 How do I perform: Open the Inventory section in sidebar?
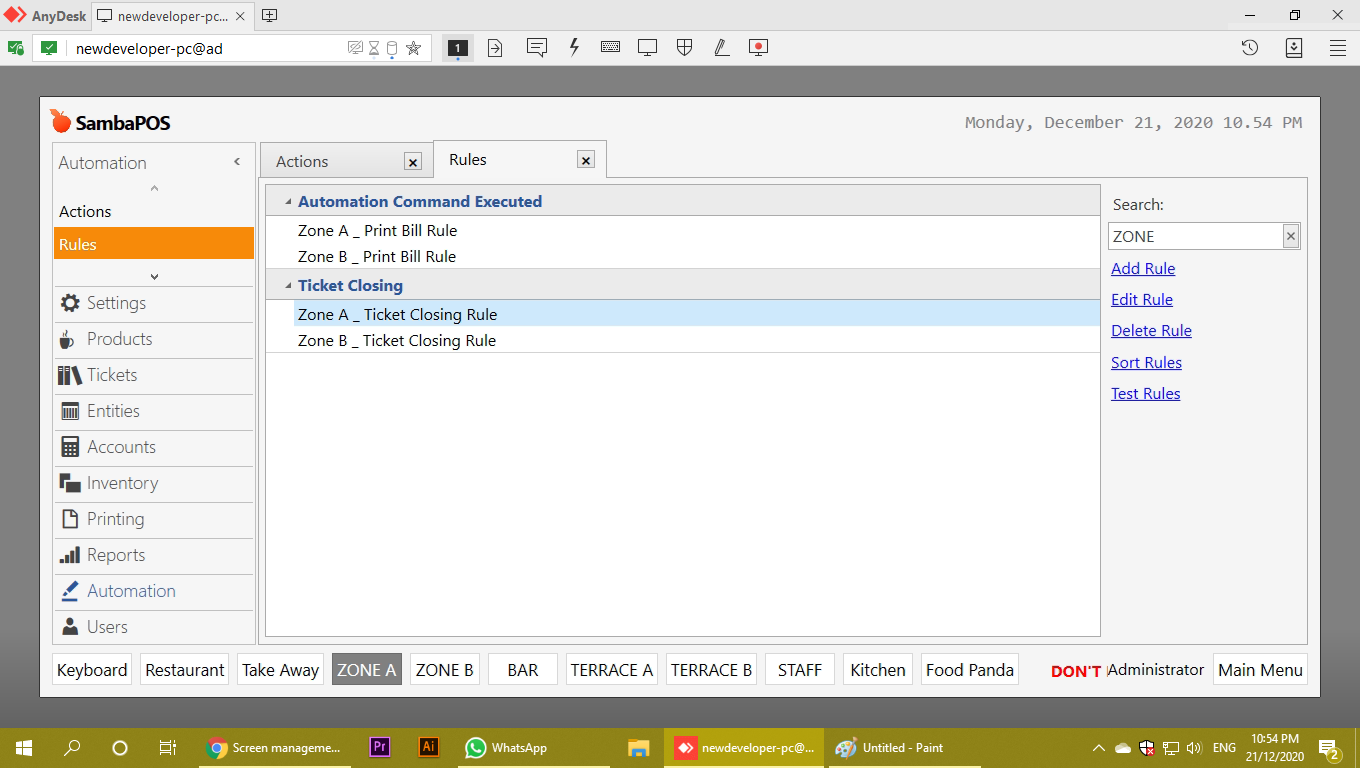[154, 483]
